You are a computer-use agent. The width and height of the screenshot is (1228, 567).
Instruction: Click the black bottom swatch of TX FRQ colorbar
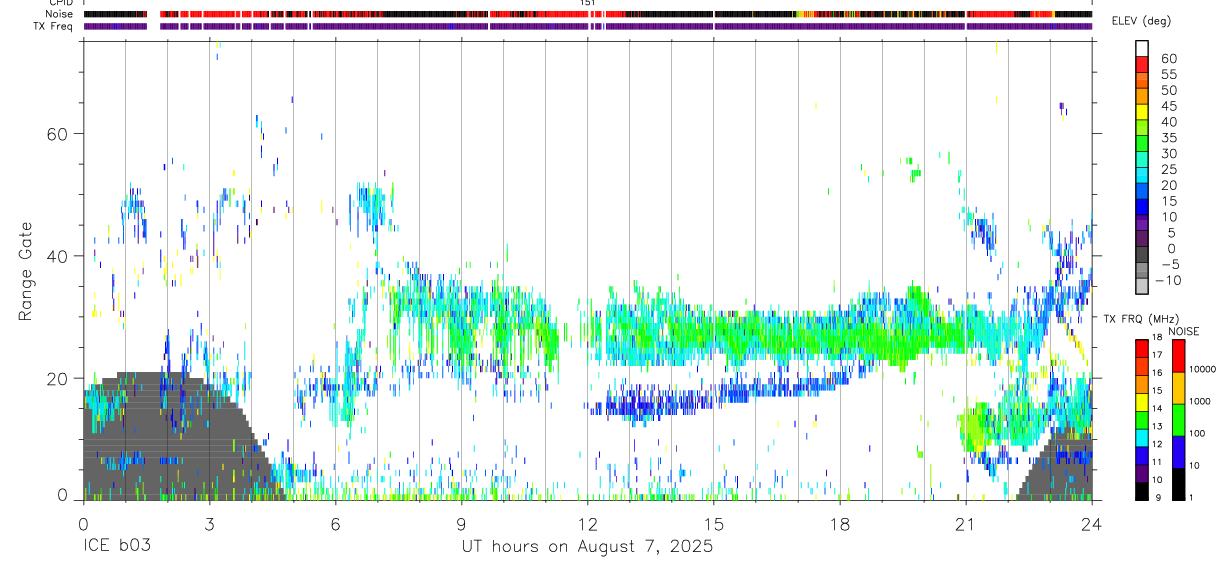point(1142,491)
